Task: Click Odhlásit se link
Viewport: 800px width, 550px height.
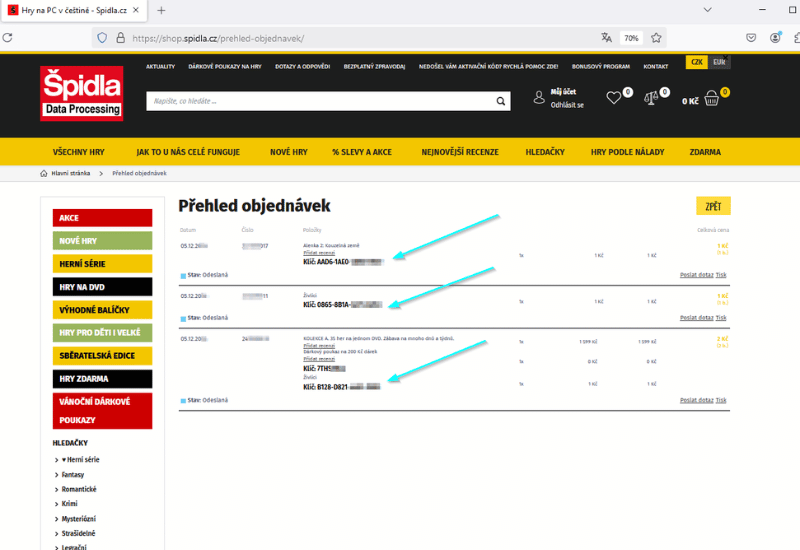Action: (x=567, y=105)
